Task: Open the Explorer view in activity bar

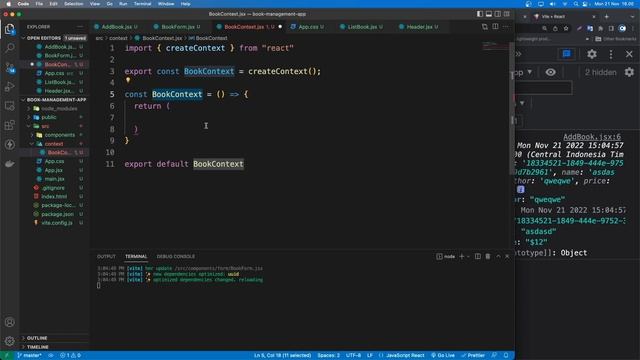Action: [10, 29]
